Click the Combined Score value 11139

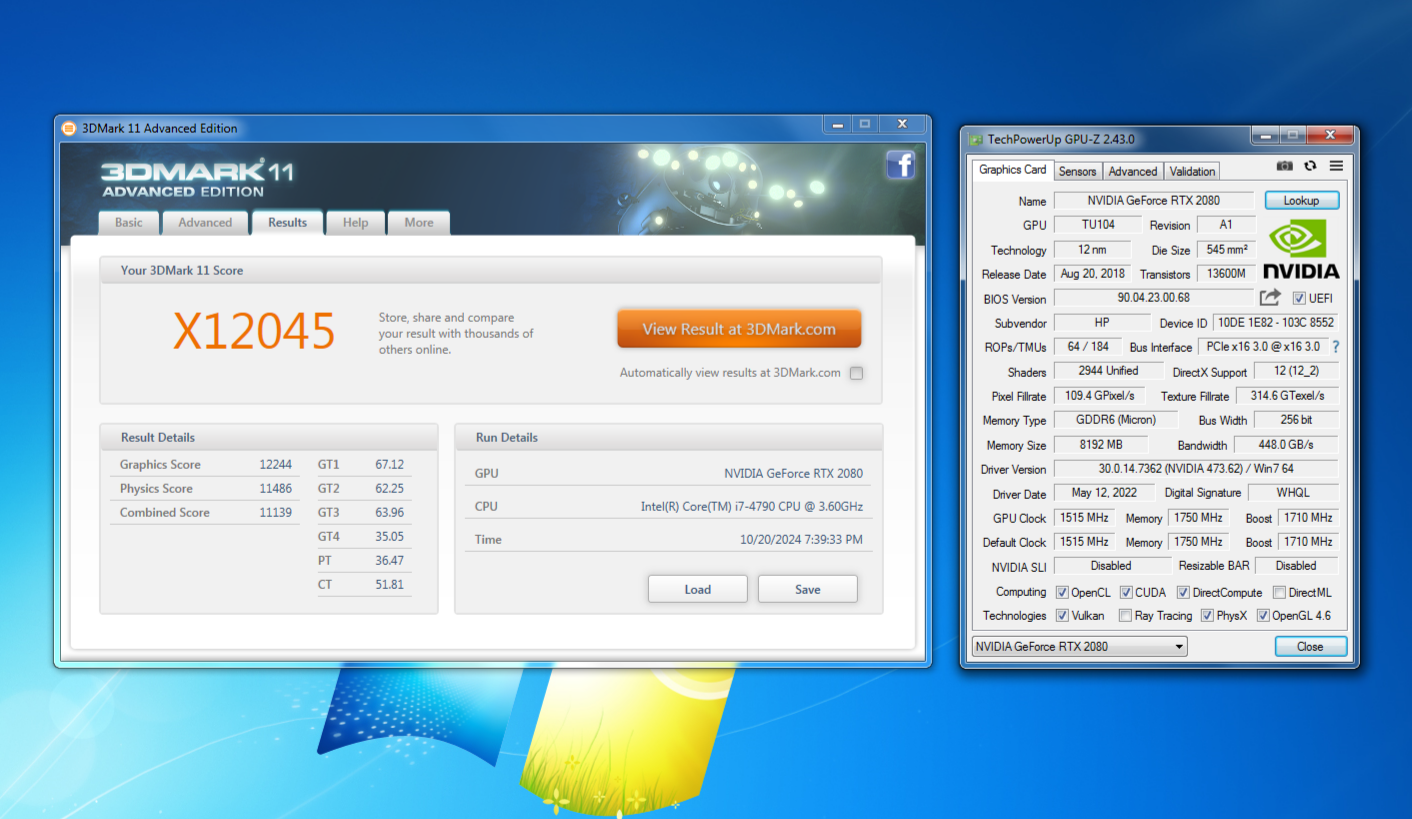(x=275, y=512)
